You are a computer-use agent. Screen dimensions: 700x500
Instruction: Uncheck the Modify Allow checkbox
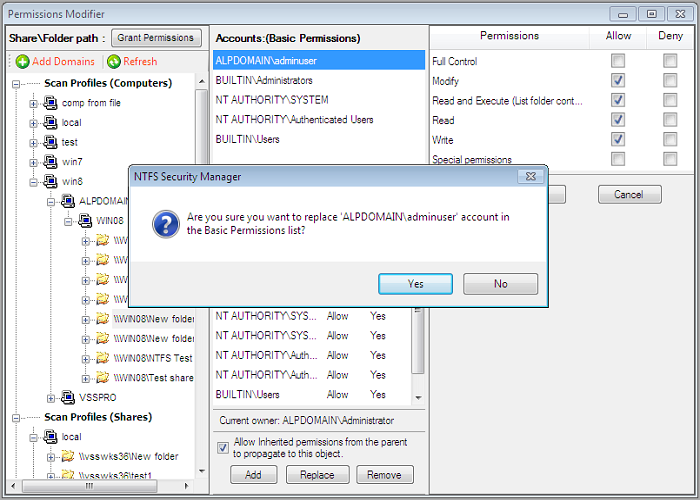click(x=618, y=81)
